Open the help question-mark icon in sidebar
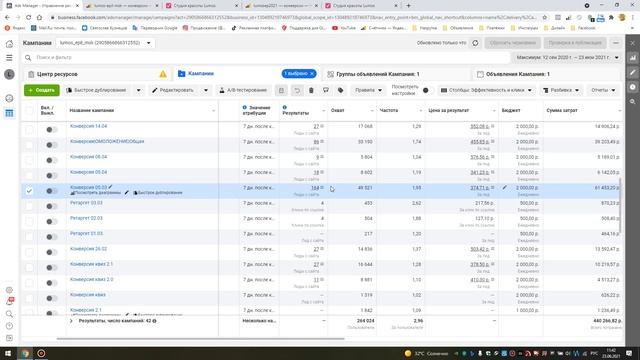Screen dimensions: 640x360 pos(9,326)
